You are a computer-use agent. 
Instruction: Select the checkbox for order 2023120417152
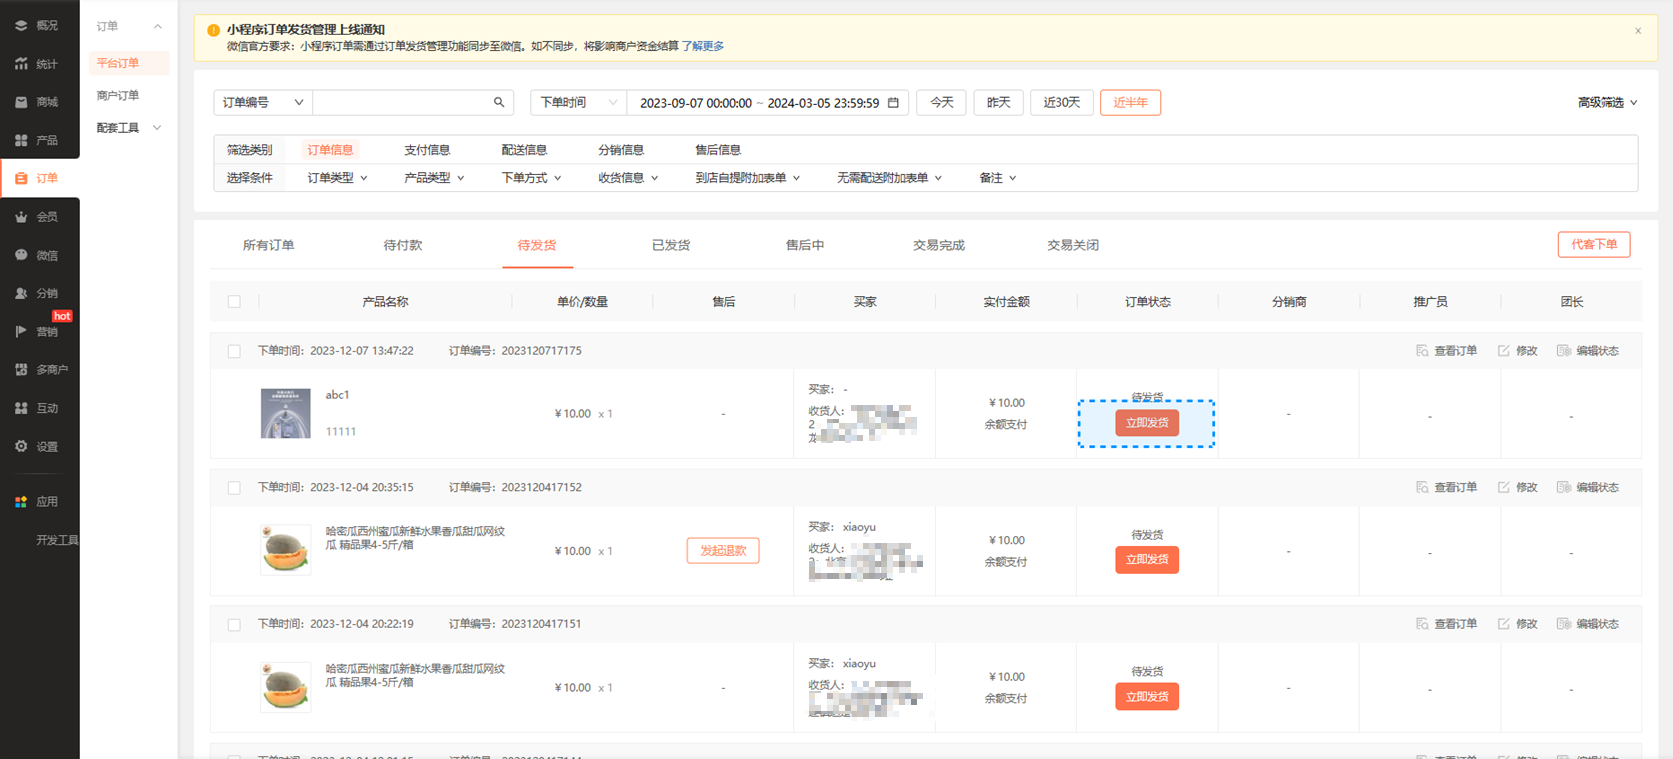234,488
